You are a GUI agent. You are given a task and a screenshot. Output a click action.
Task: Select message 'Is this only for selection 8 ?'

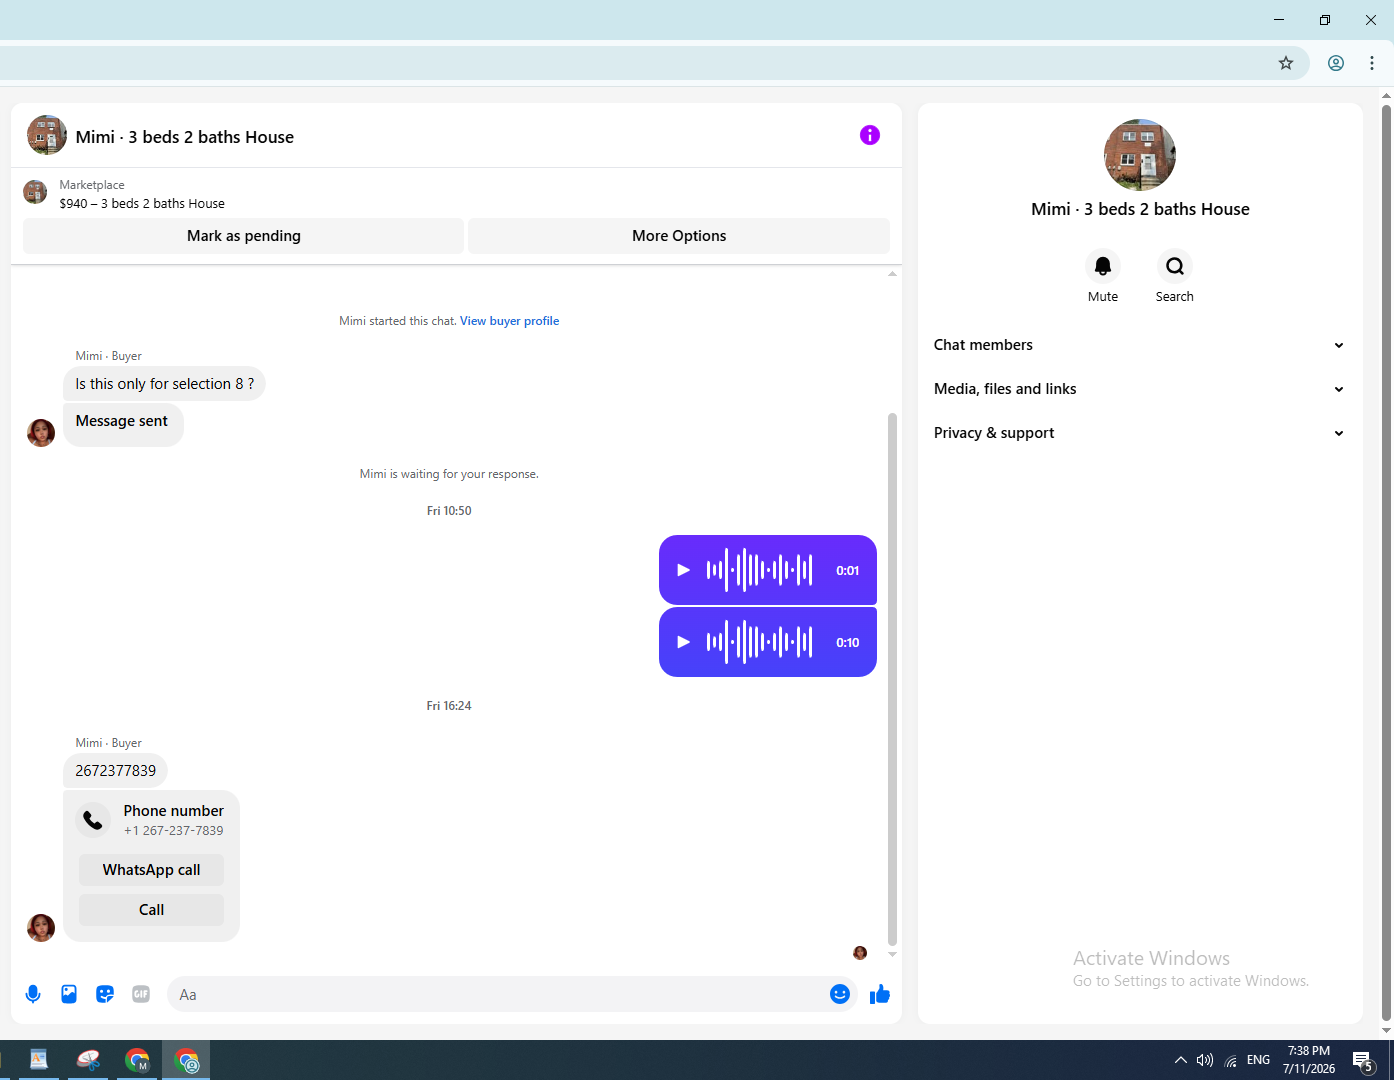pyautogui.click(x=165, y=384)
